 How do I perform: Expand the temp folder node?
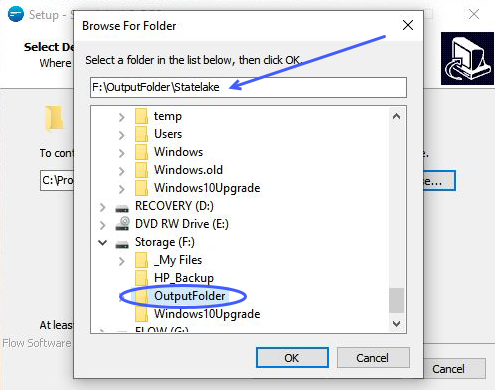122,117
